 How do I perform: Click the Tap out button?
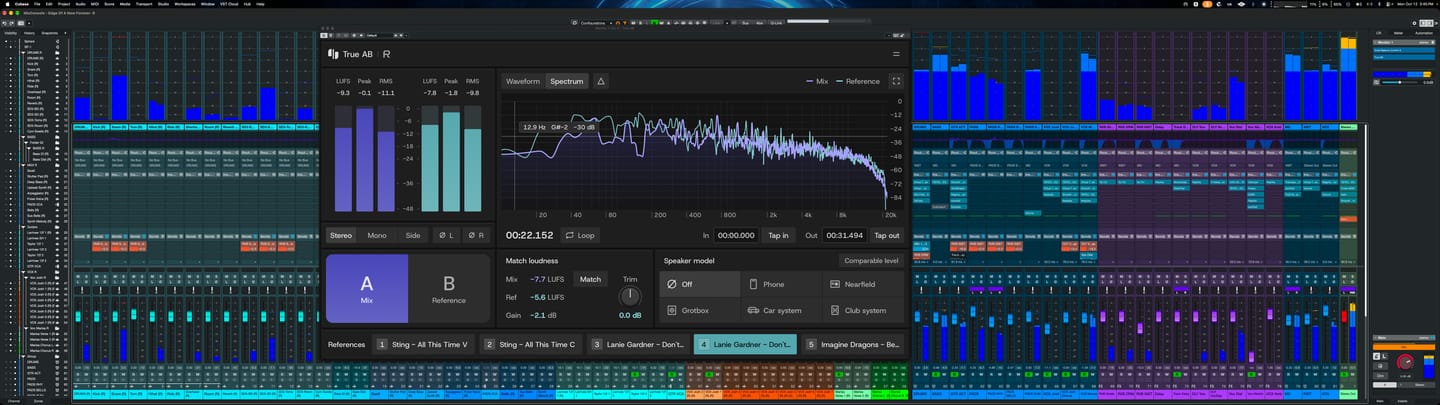click(x=887, y=235)
